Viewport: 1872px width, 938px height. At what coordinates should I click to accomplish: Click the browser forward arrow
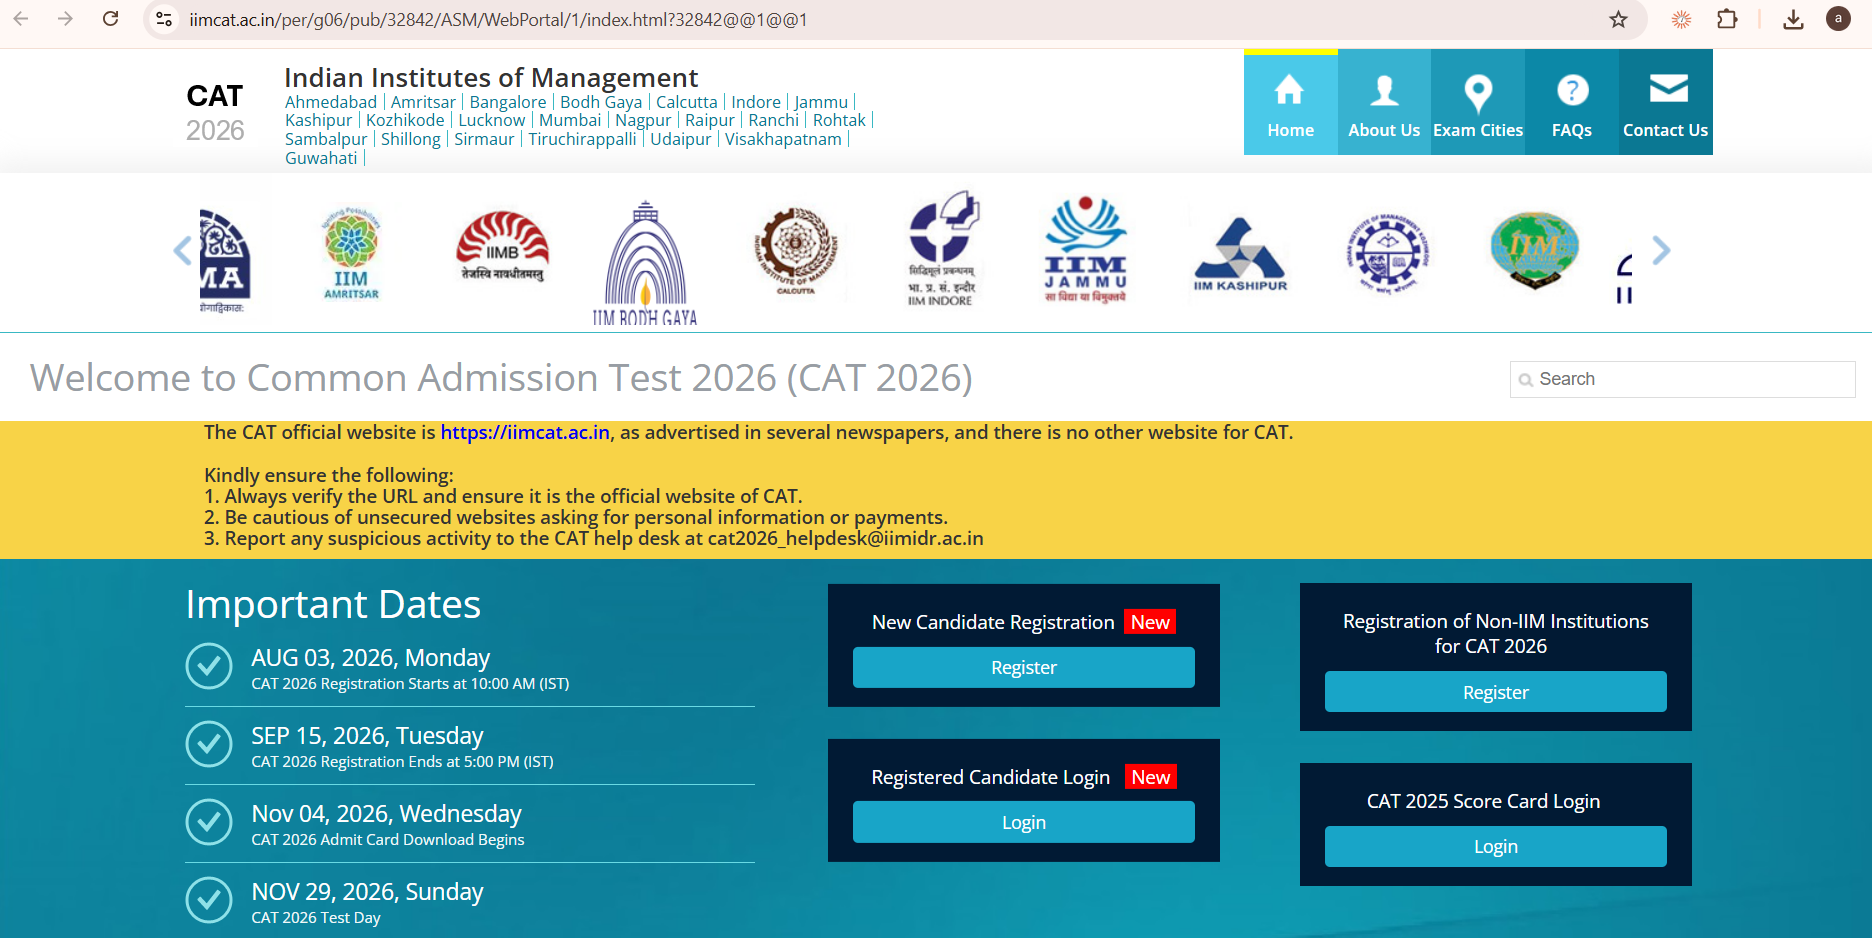(x=65, y=19)
